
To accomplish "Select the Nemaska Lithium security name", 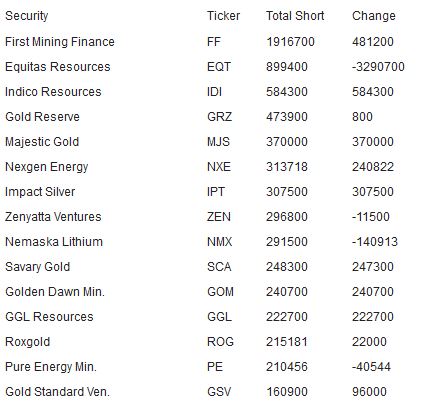I will 54,242.
